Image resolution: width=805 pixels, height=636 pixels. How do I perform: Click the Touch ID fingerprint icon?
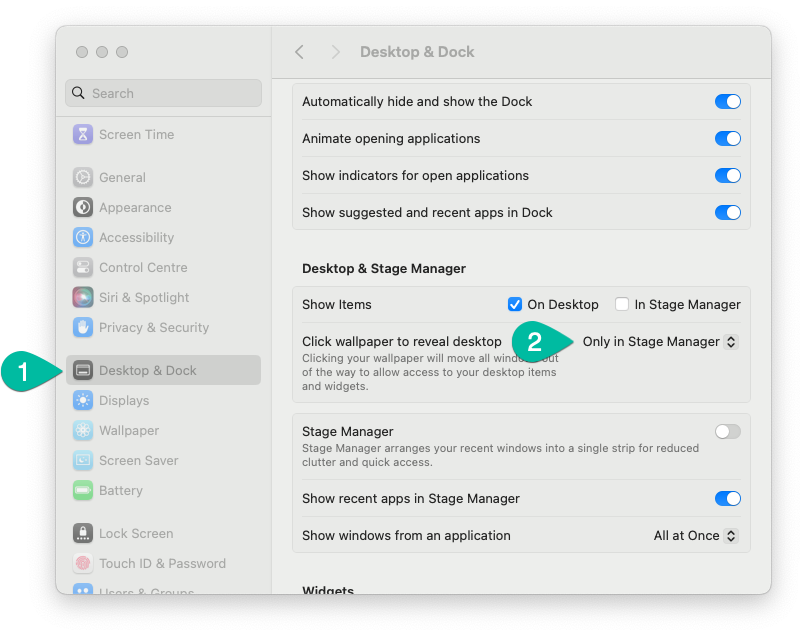(83, 563)
